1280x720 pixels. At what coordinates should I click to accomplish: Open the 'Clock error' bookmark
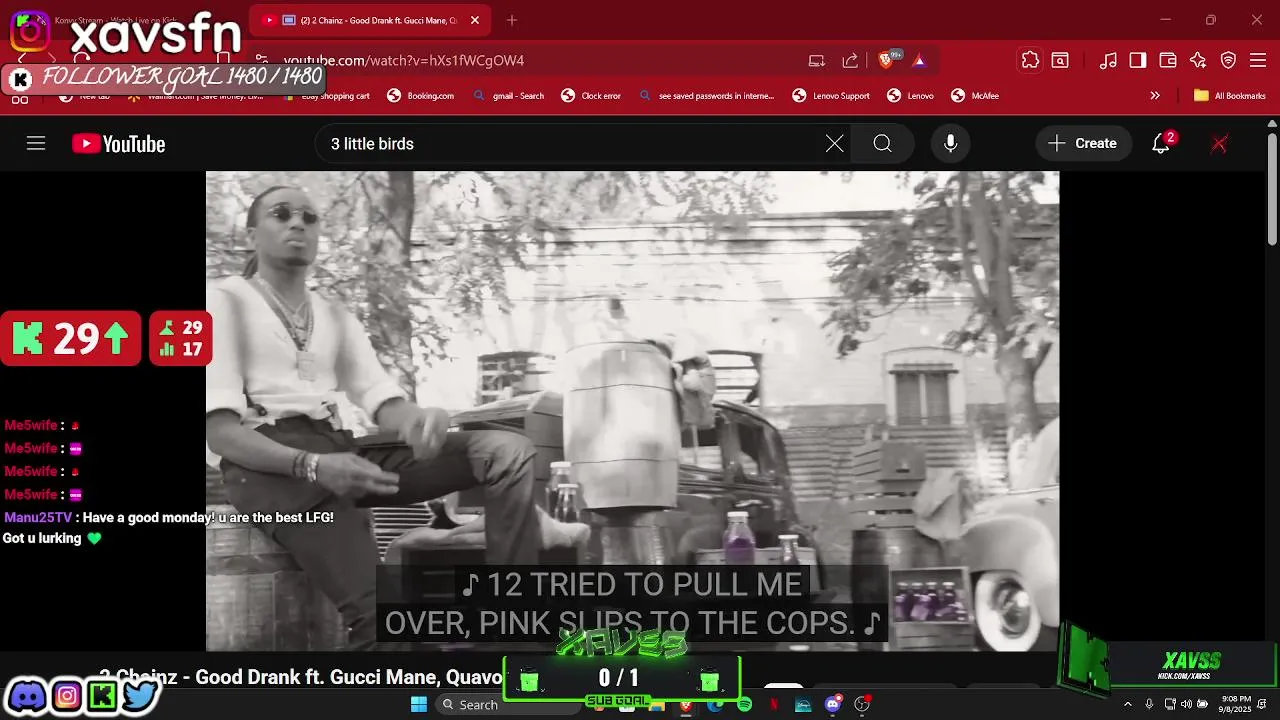coord(591,96)
